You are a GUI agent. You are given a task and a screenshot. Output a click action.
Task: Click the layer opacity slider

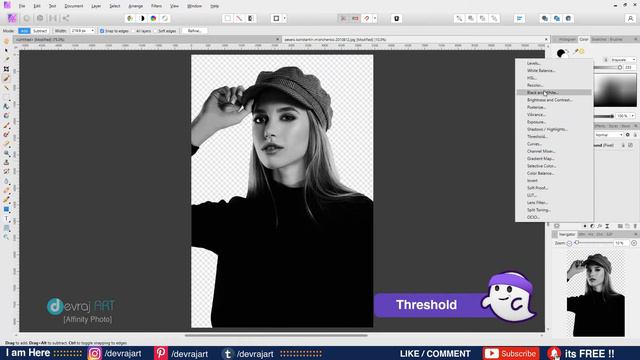coord(604,116)
